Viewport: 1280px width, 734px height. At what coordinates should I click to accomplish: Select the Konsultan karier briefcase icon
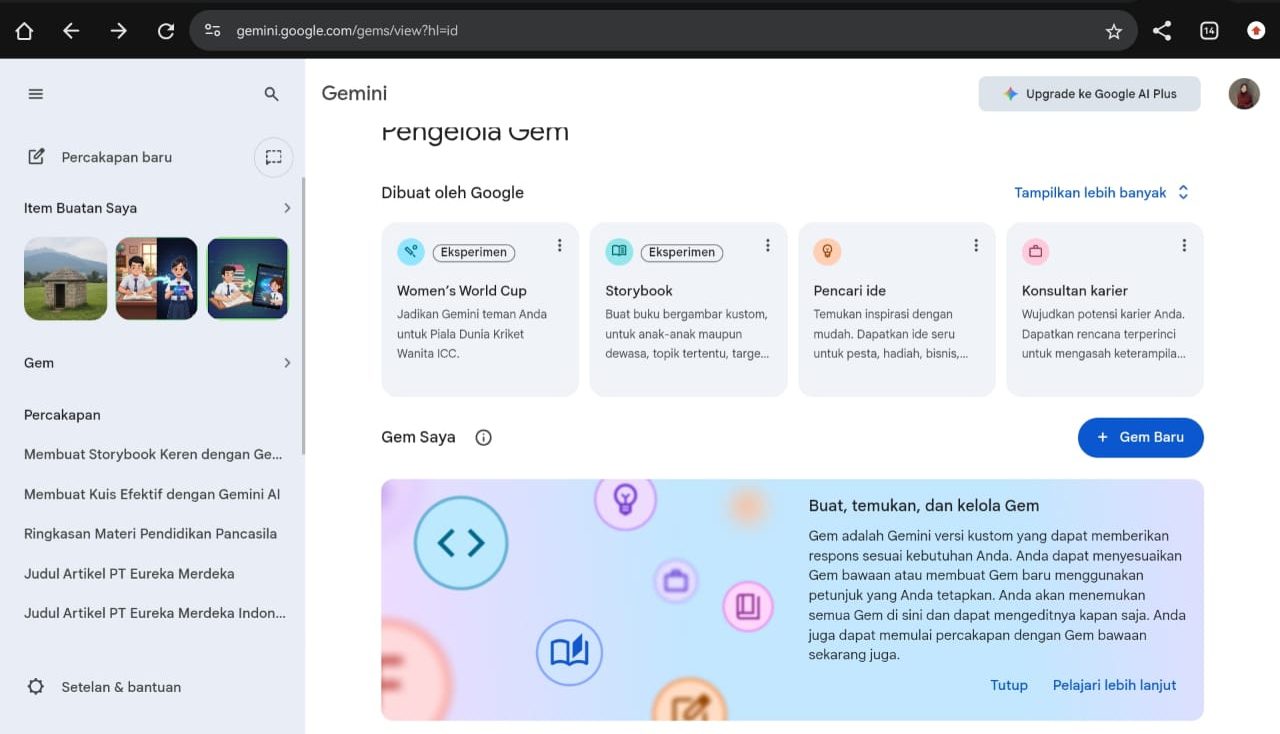click(1035, 251)
